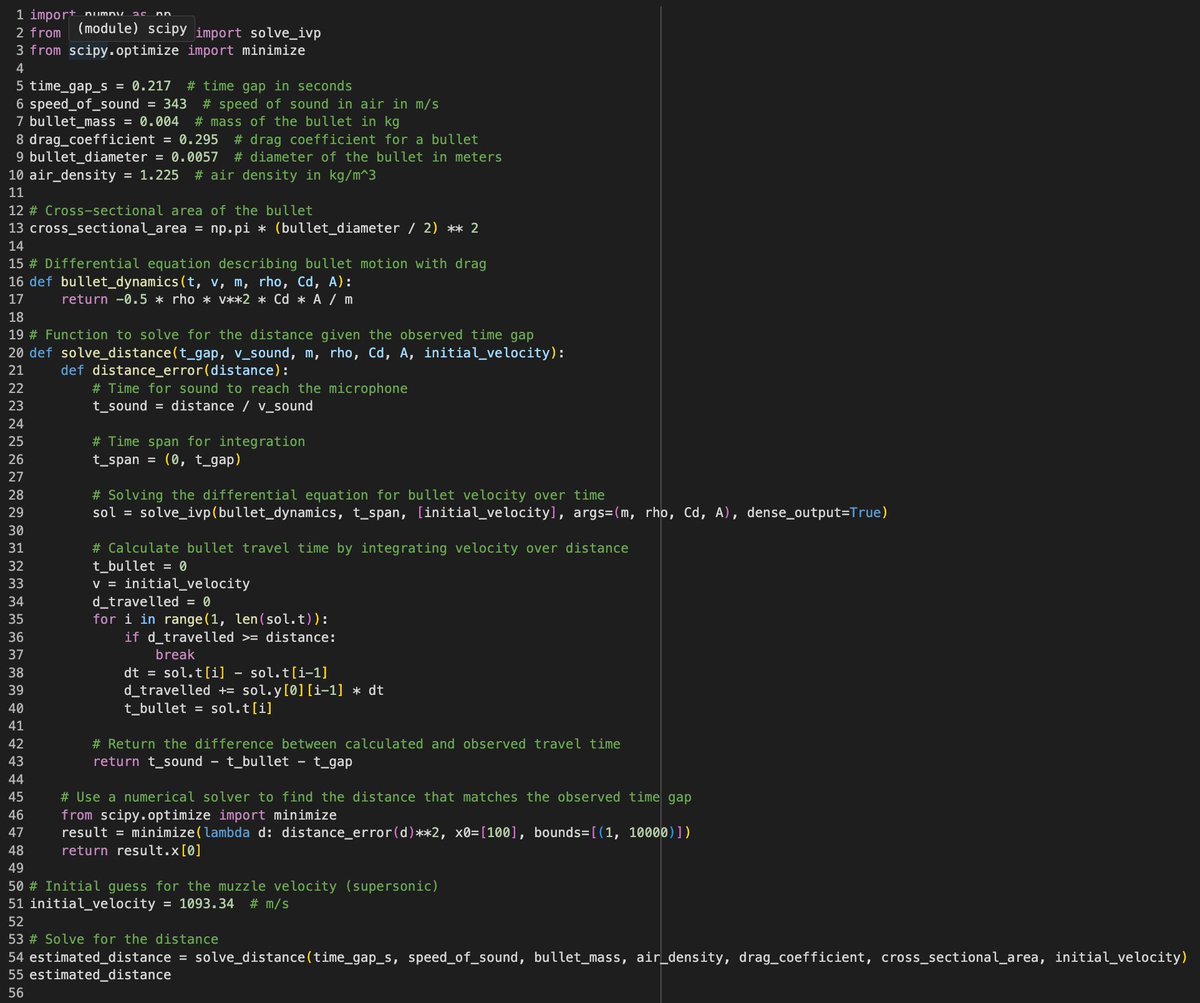1200x1003 pixels.
Task: Click 'air_density' assignment on line 10
Action: [x=73, y=175]
